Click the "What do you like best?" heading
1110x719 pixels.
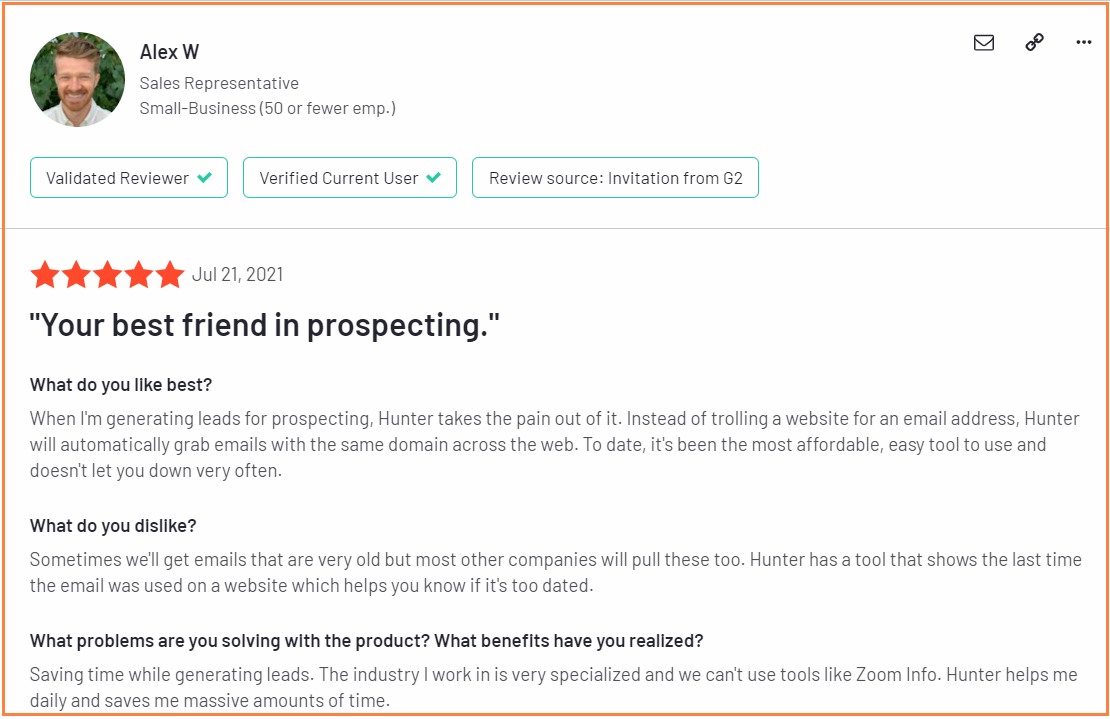(121, 385)
